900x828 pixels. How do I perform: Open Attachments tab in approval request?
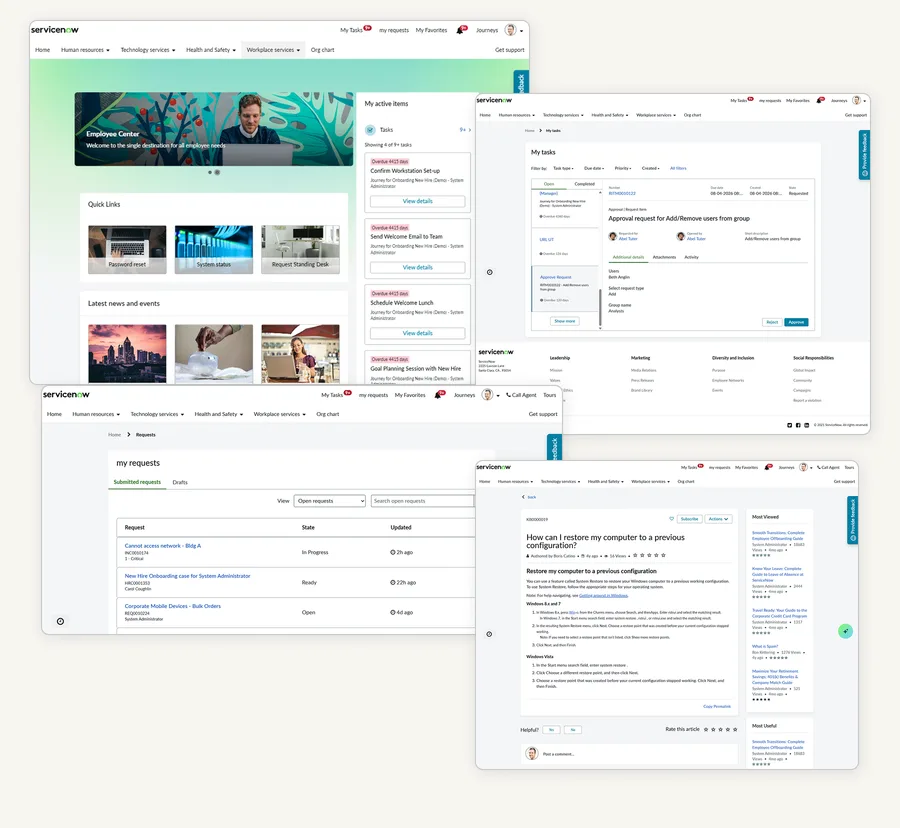click(664, 258)
